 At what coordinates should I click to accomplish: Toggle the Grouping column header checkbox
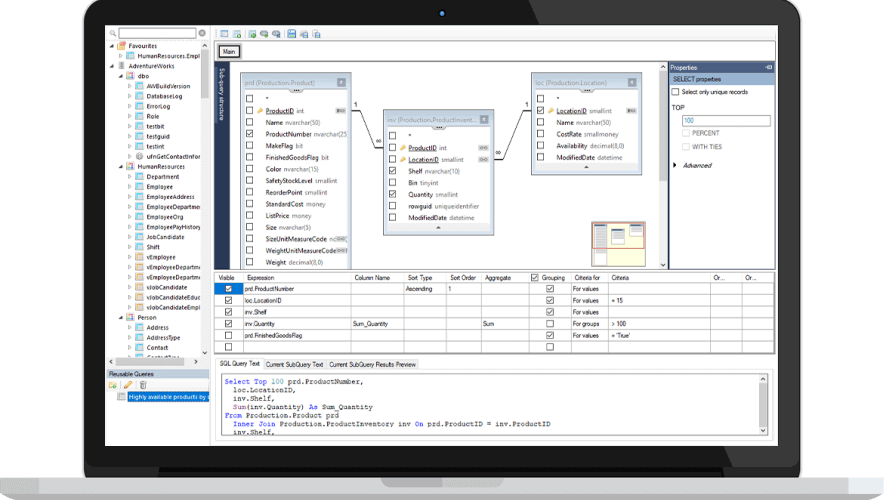coord(535,277)
